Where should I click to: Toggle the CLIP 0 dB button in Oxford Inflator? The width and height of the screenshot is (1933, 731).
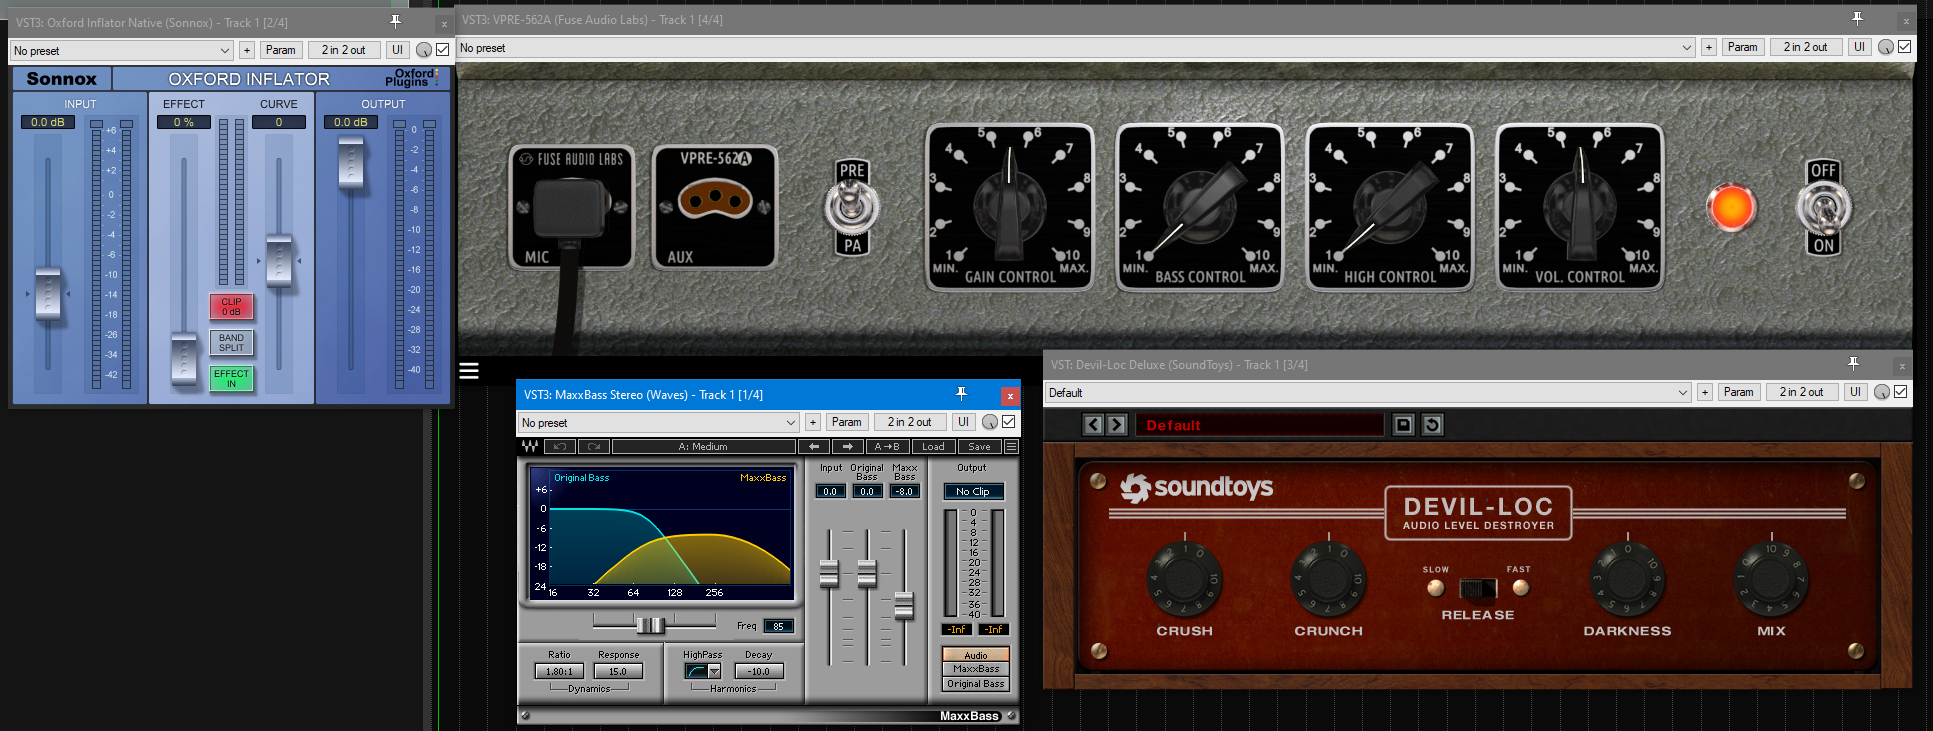[x=231, y=306]
